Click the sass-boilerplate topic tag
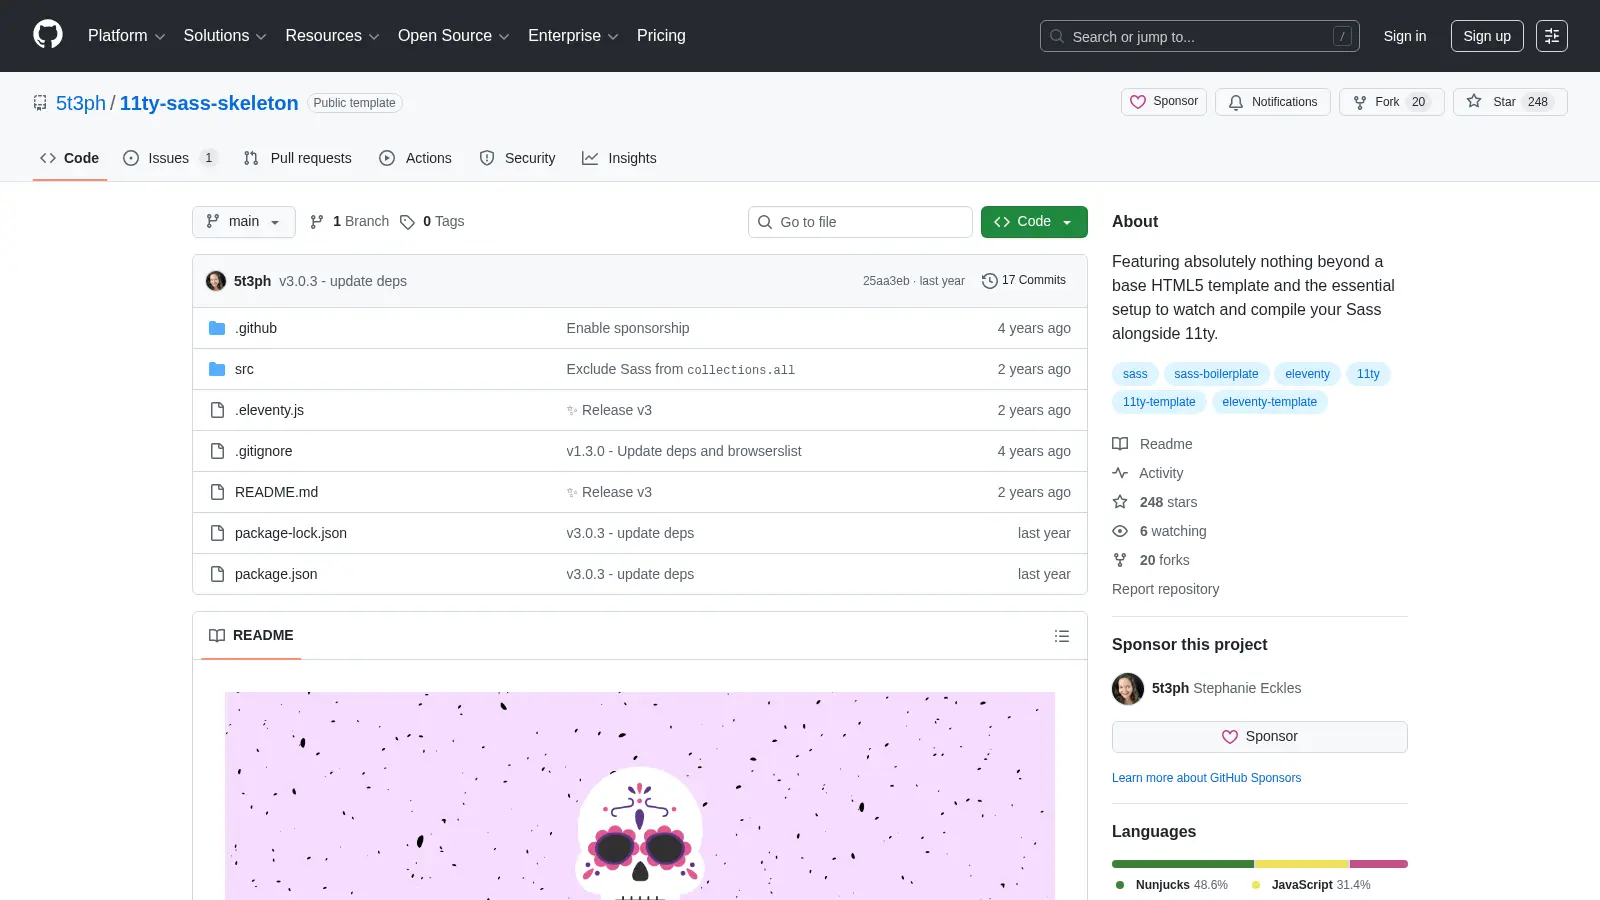Image resolution: width=1600 pixels, height=900 pixels. (x=1216, y=374)
